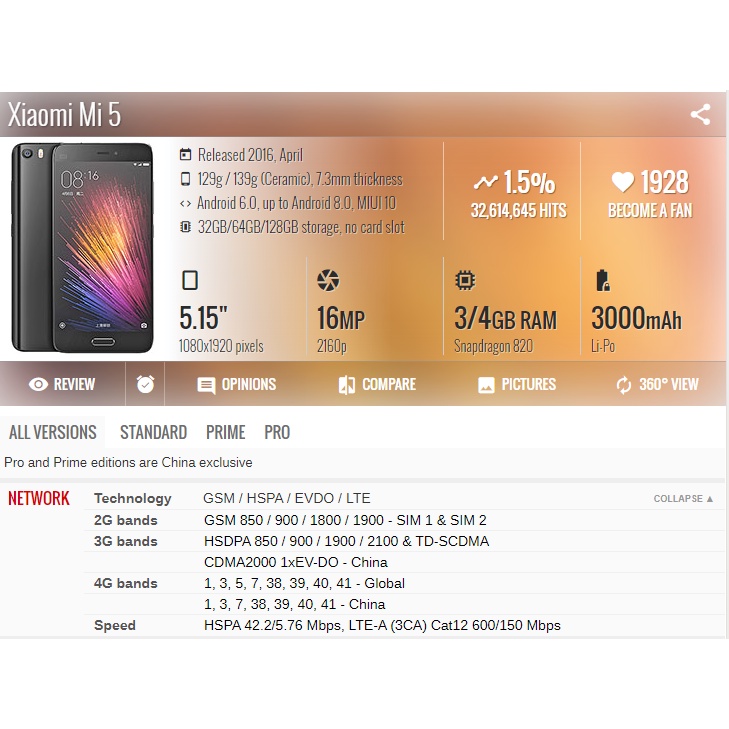Open the Pictures image icon
The width and height of the screenshot is (729, 729).
click(x=486, y=385)
